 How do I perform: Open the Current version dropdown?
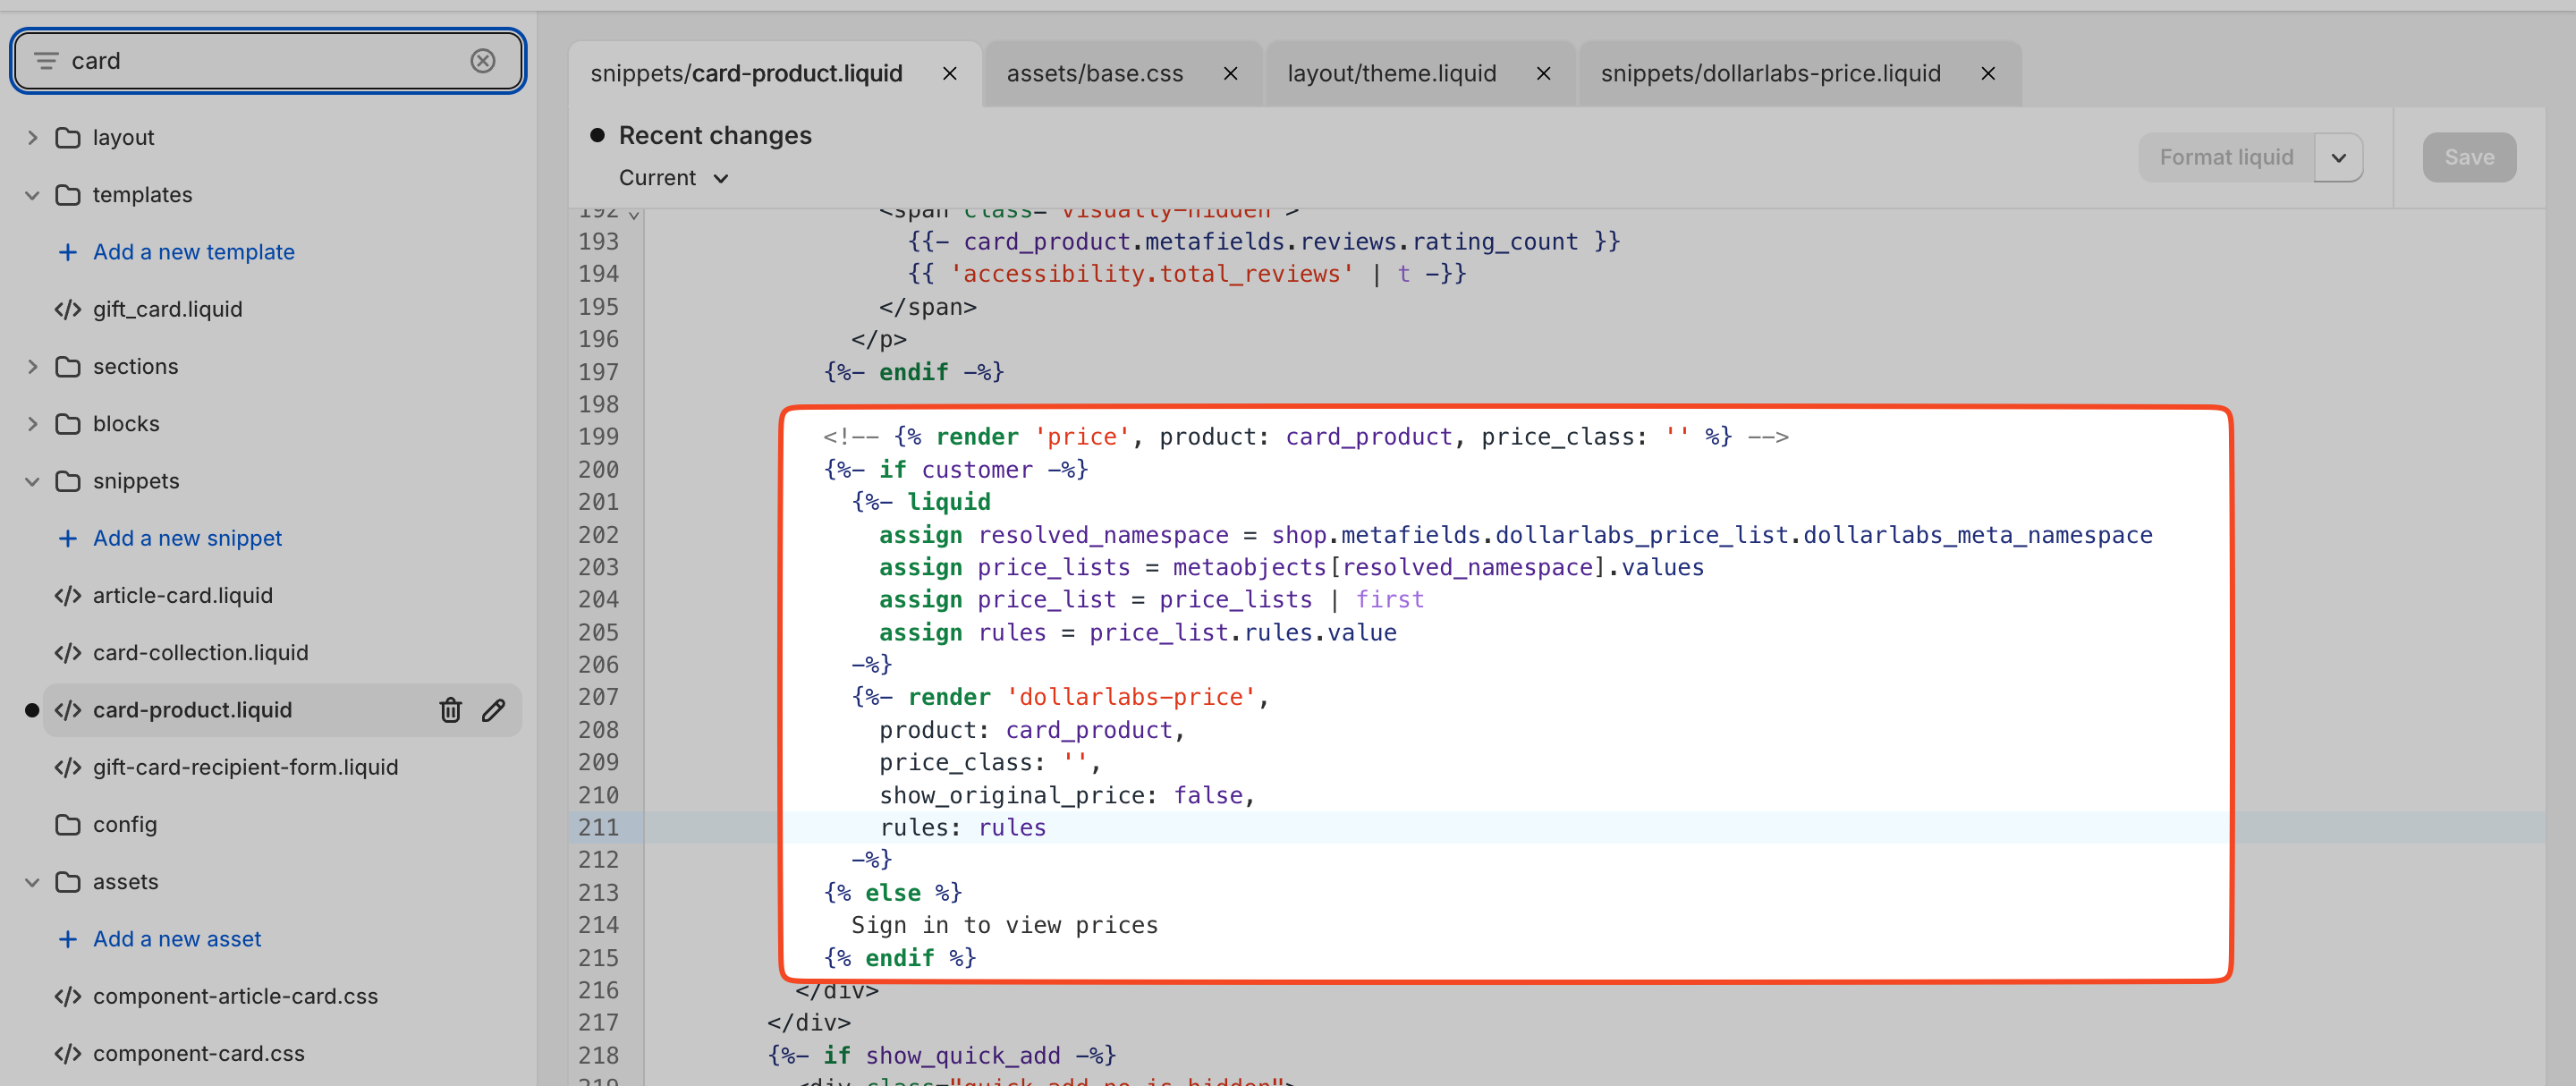click(674, 178)
